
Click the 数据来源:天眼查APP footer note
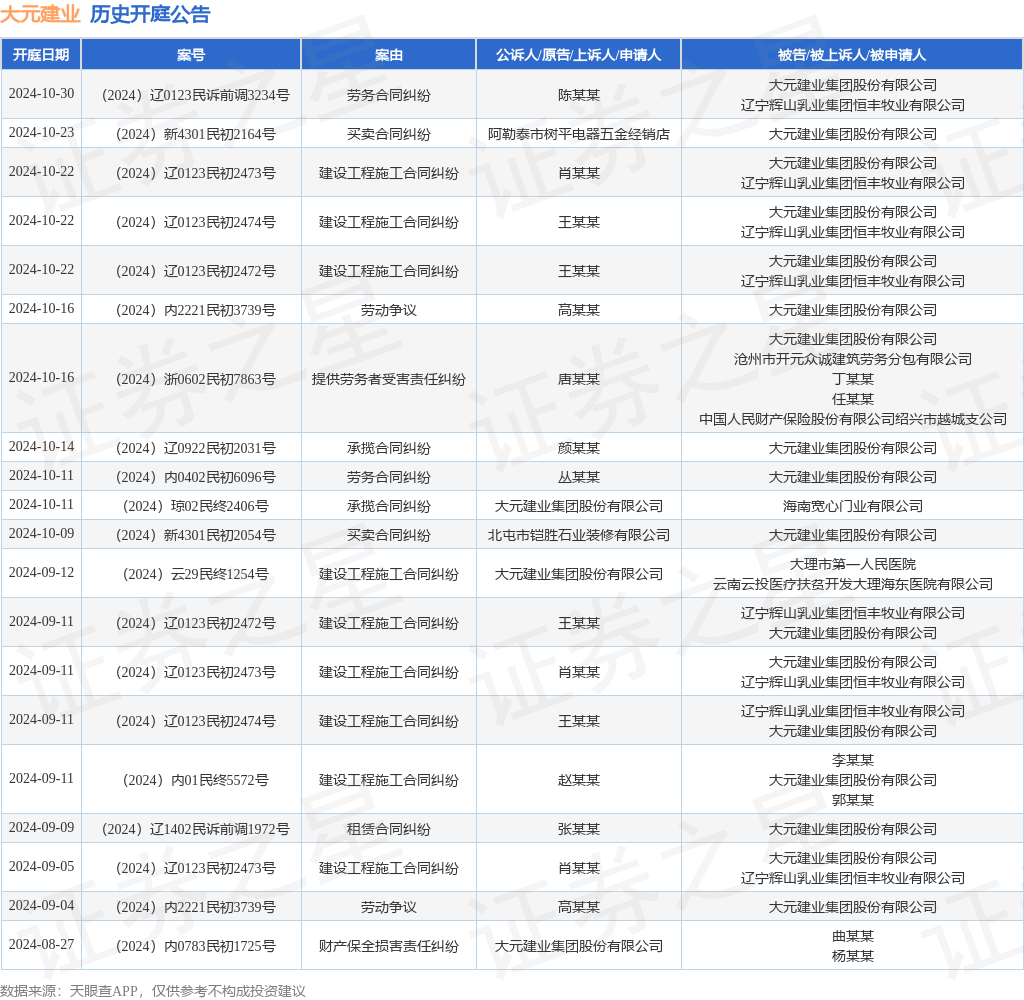click(x=153, y=991)
